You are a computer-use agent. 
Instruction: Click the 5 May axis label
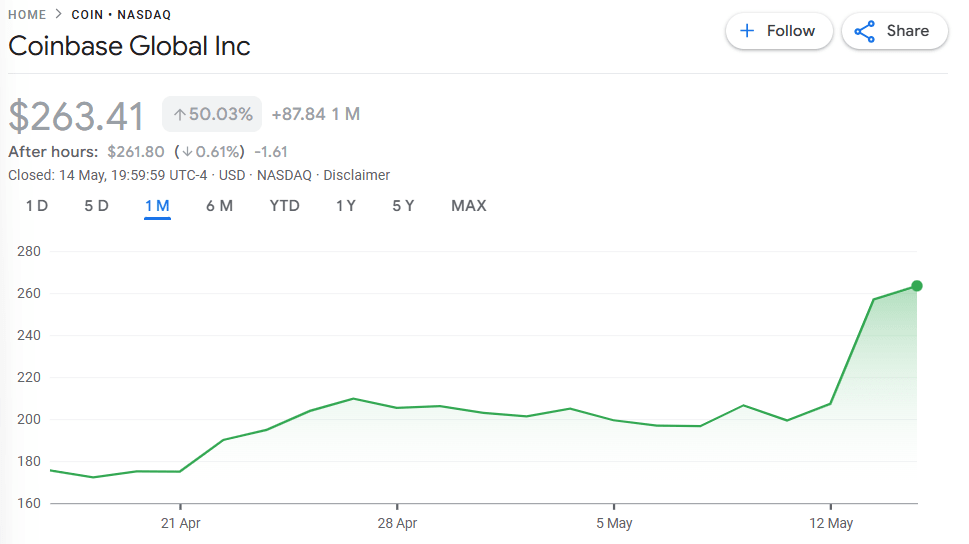coord(614,523)
